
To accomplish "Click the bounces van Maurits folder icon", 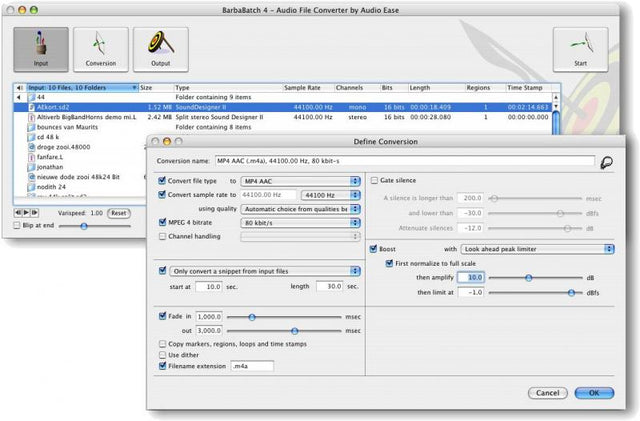I will (x=31, y=128).
